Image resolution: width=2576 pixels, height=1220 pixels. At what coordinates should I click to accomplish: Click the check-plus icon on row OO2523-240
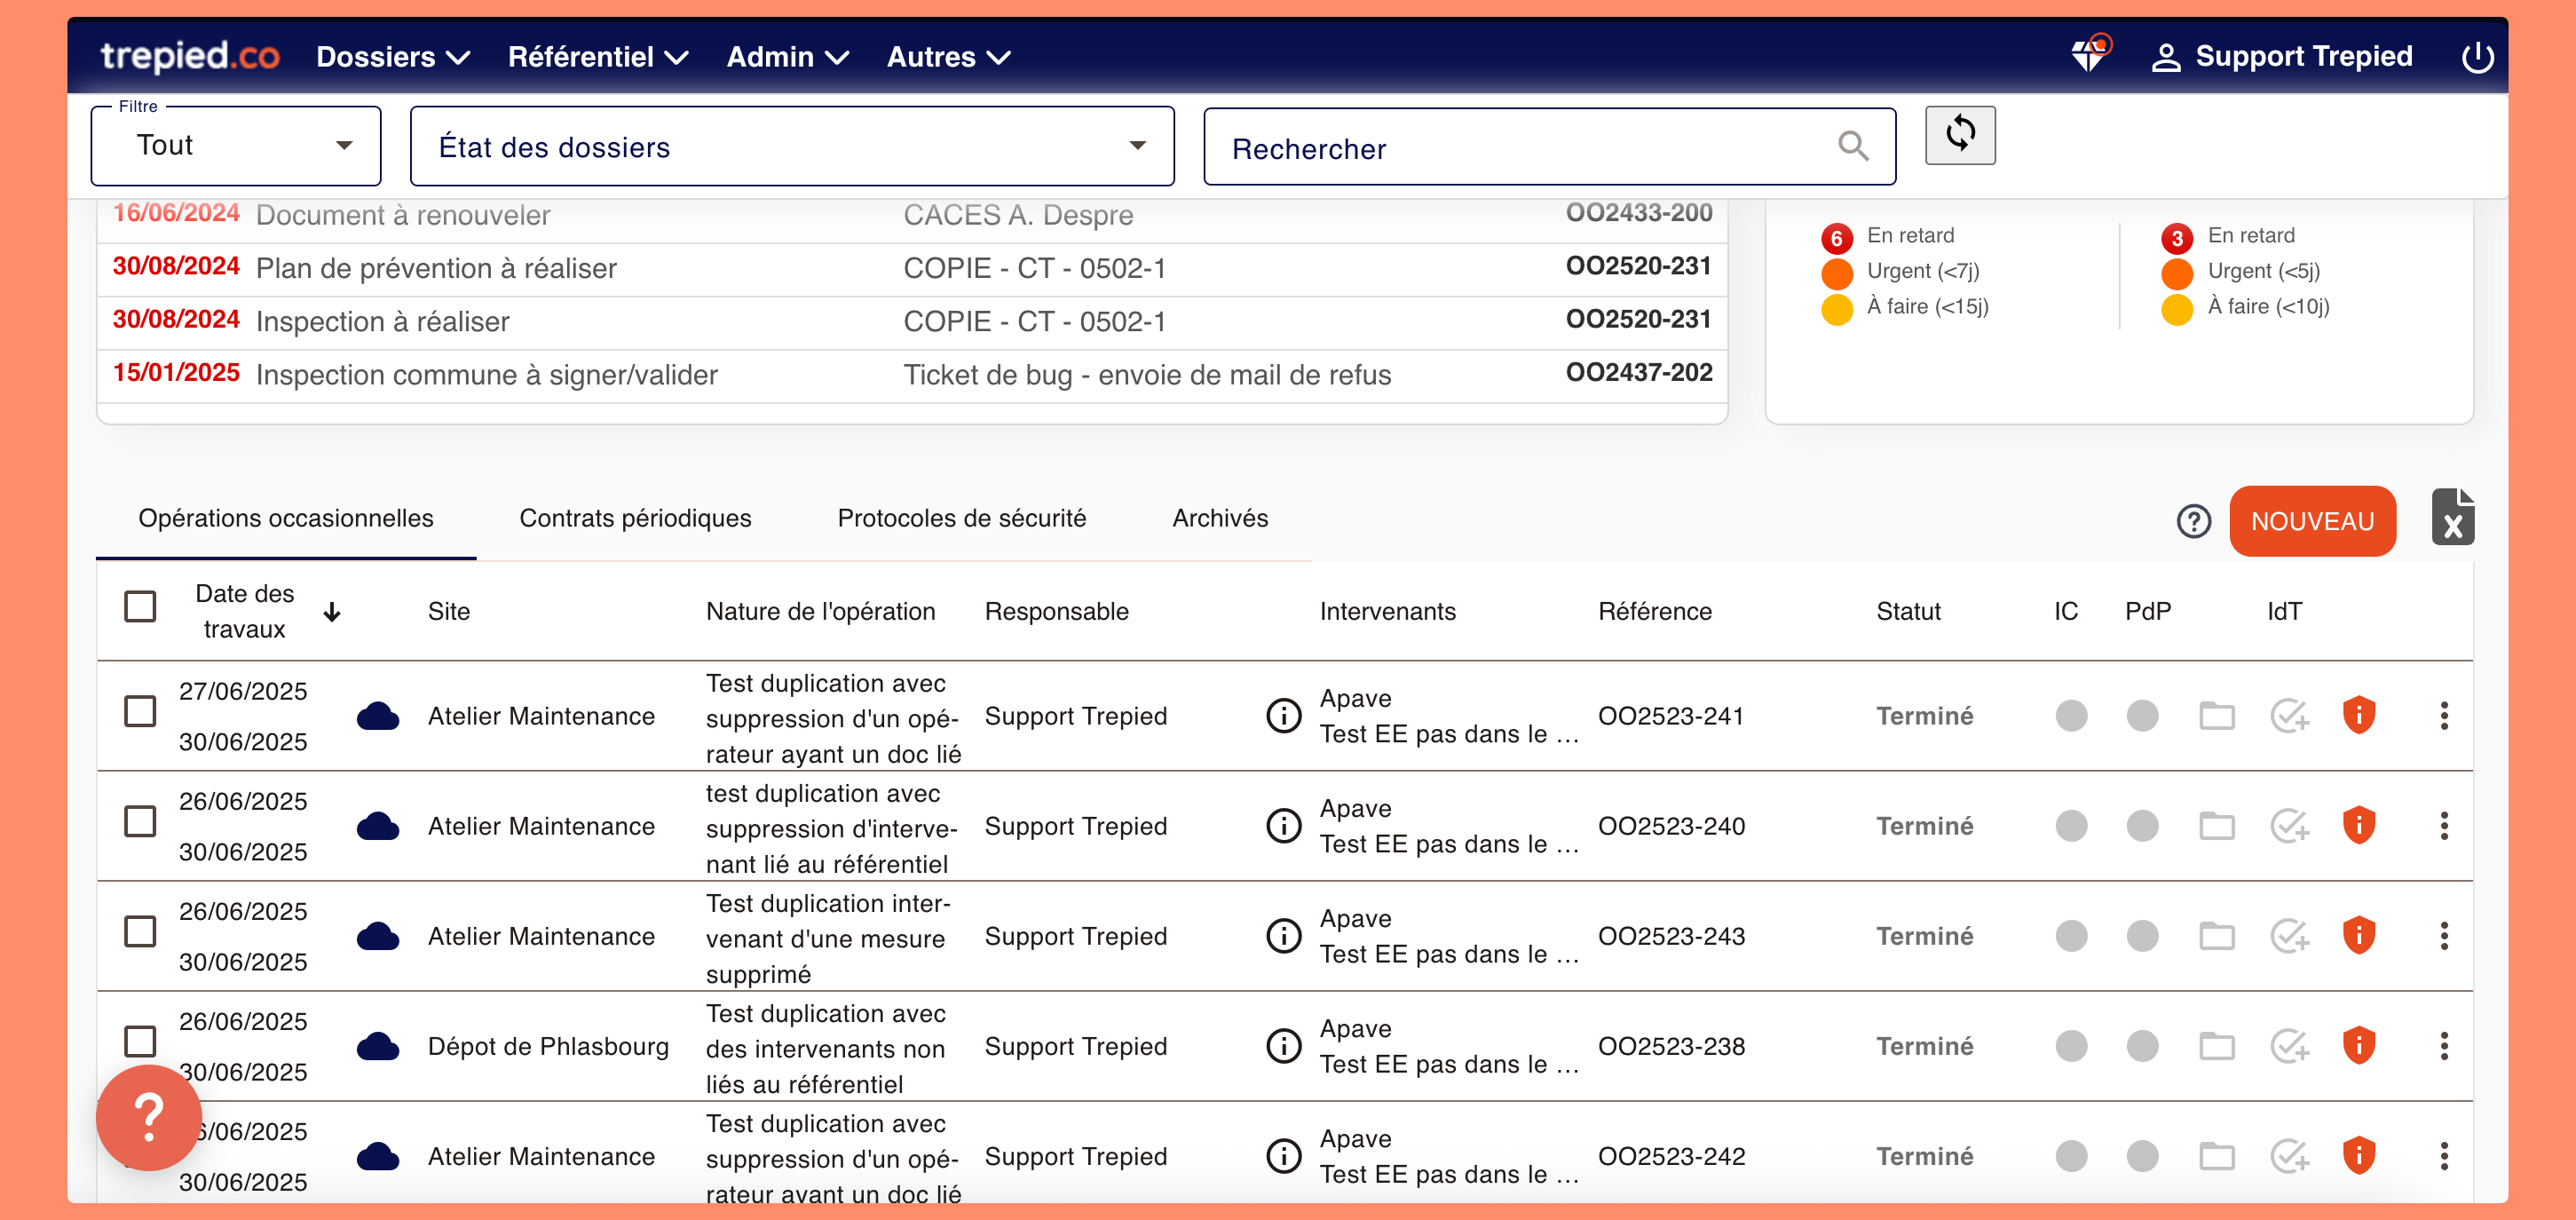[x=2289, y=826]
